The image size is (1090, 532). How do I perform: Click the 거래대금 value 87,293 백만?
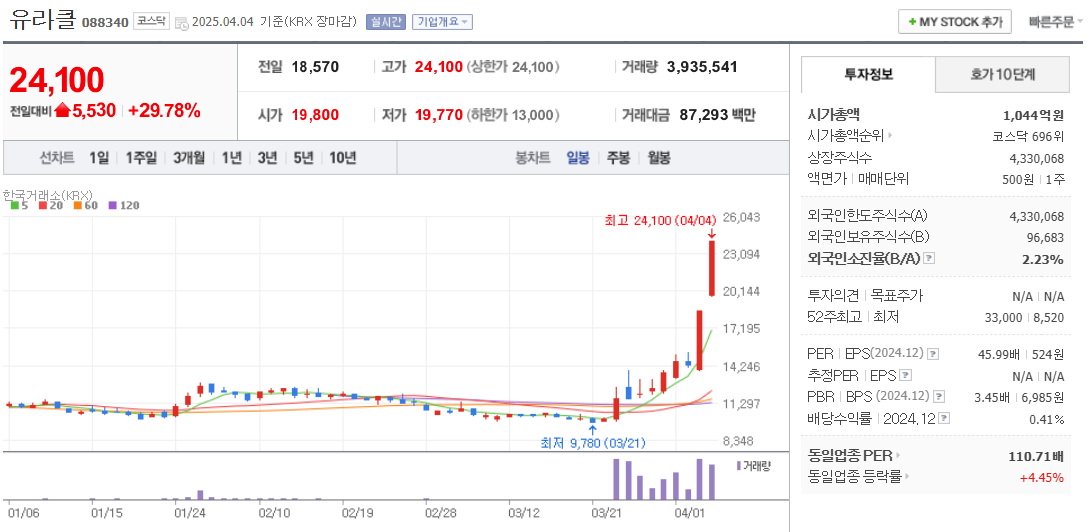715,115
